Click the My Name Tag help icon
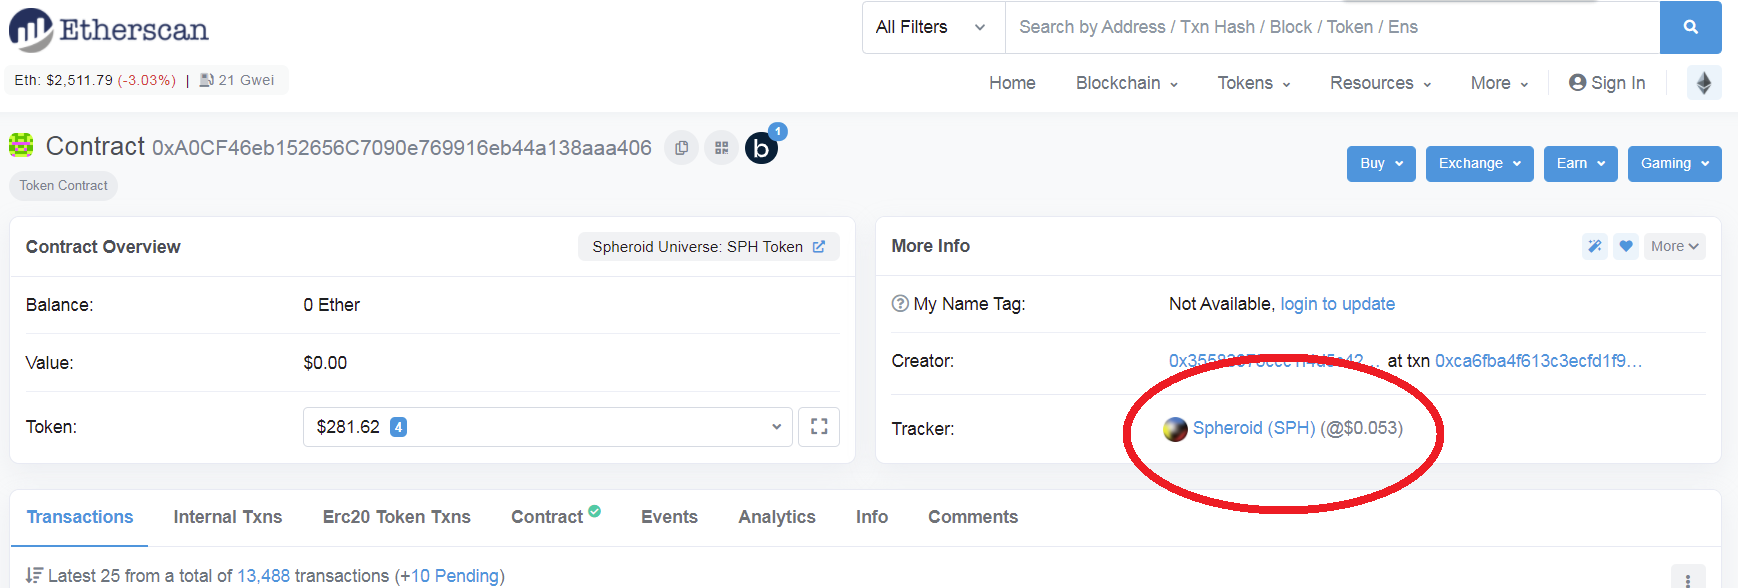 click(900, 304)
